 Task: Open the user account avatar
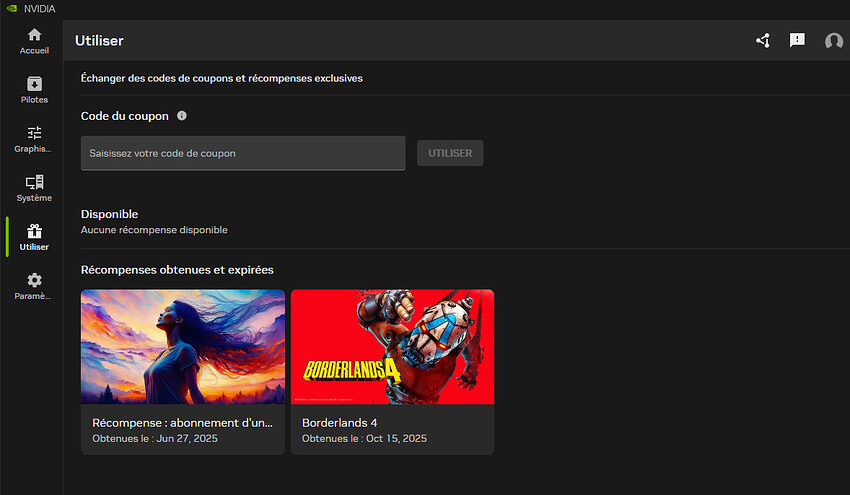tap(833, 41)
